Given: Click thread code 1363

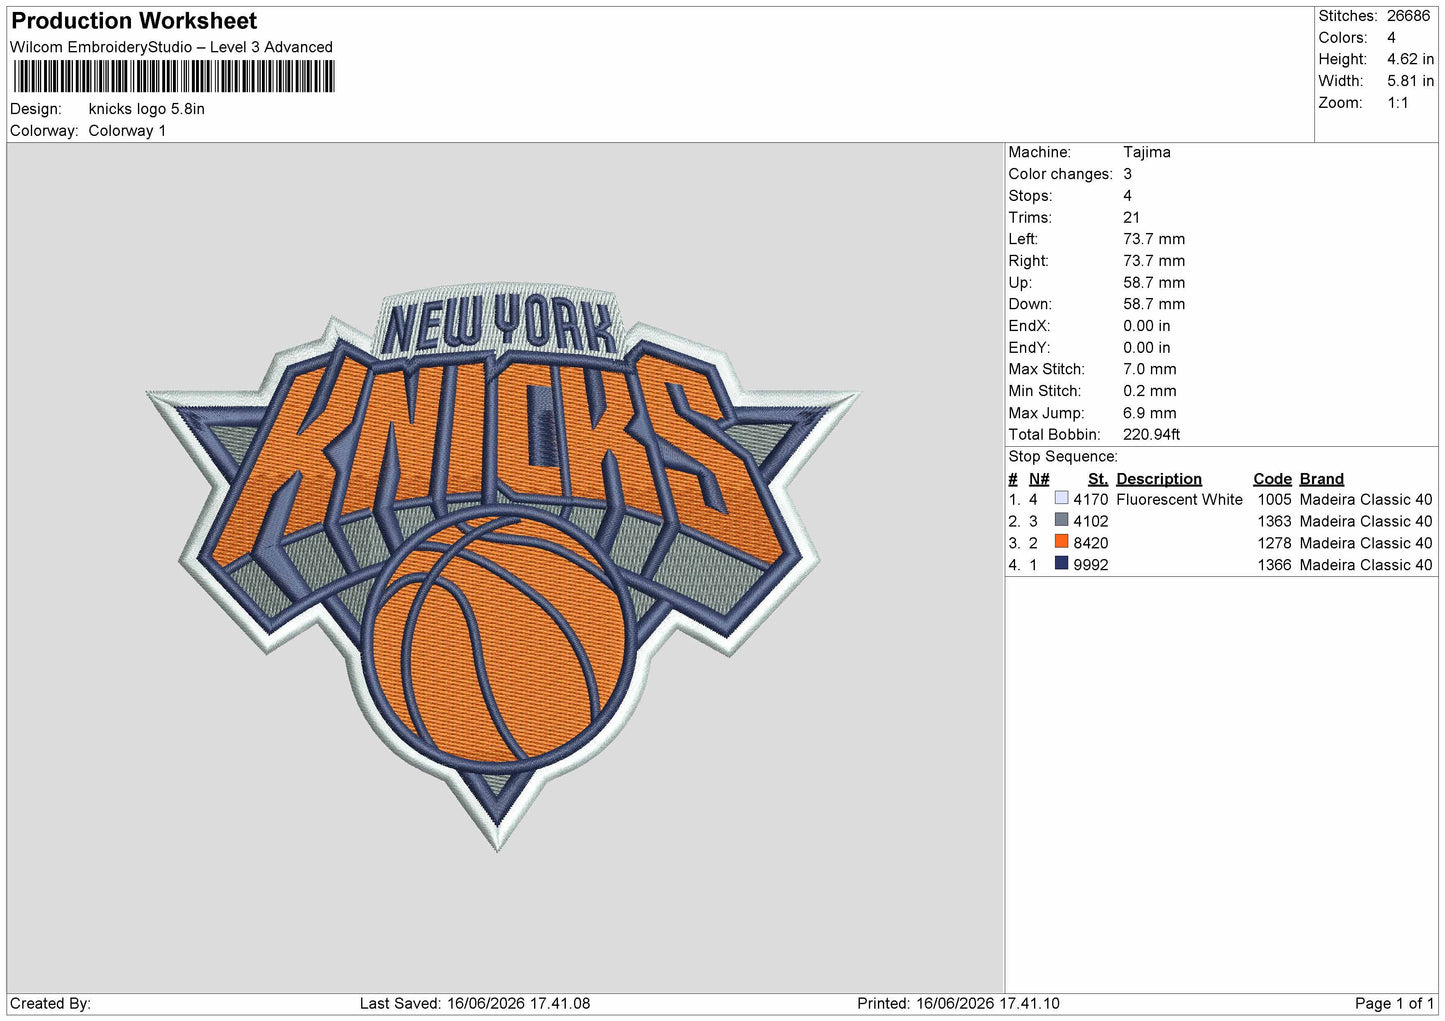Looking at the screenshot, I should 1274,521.
